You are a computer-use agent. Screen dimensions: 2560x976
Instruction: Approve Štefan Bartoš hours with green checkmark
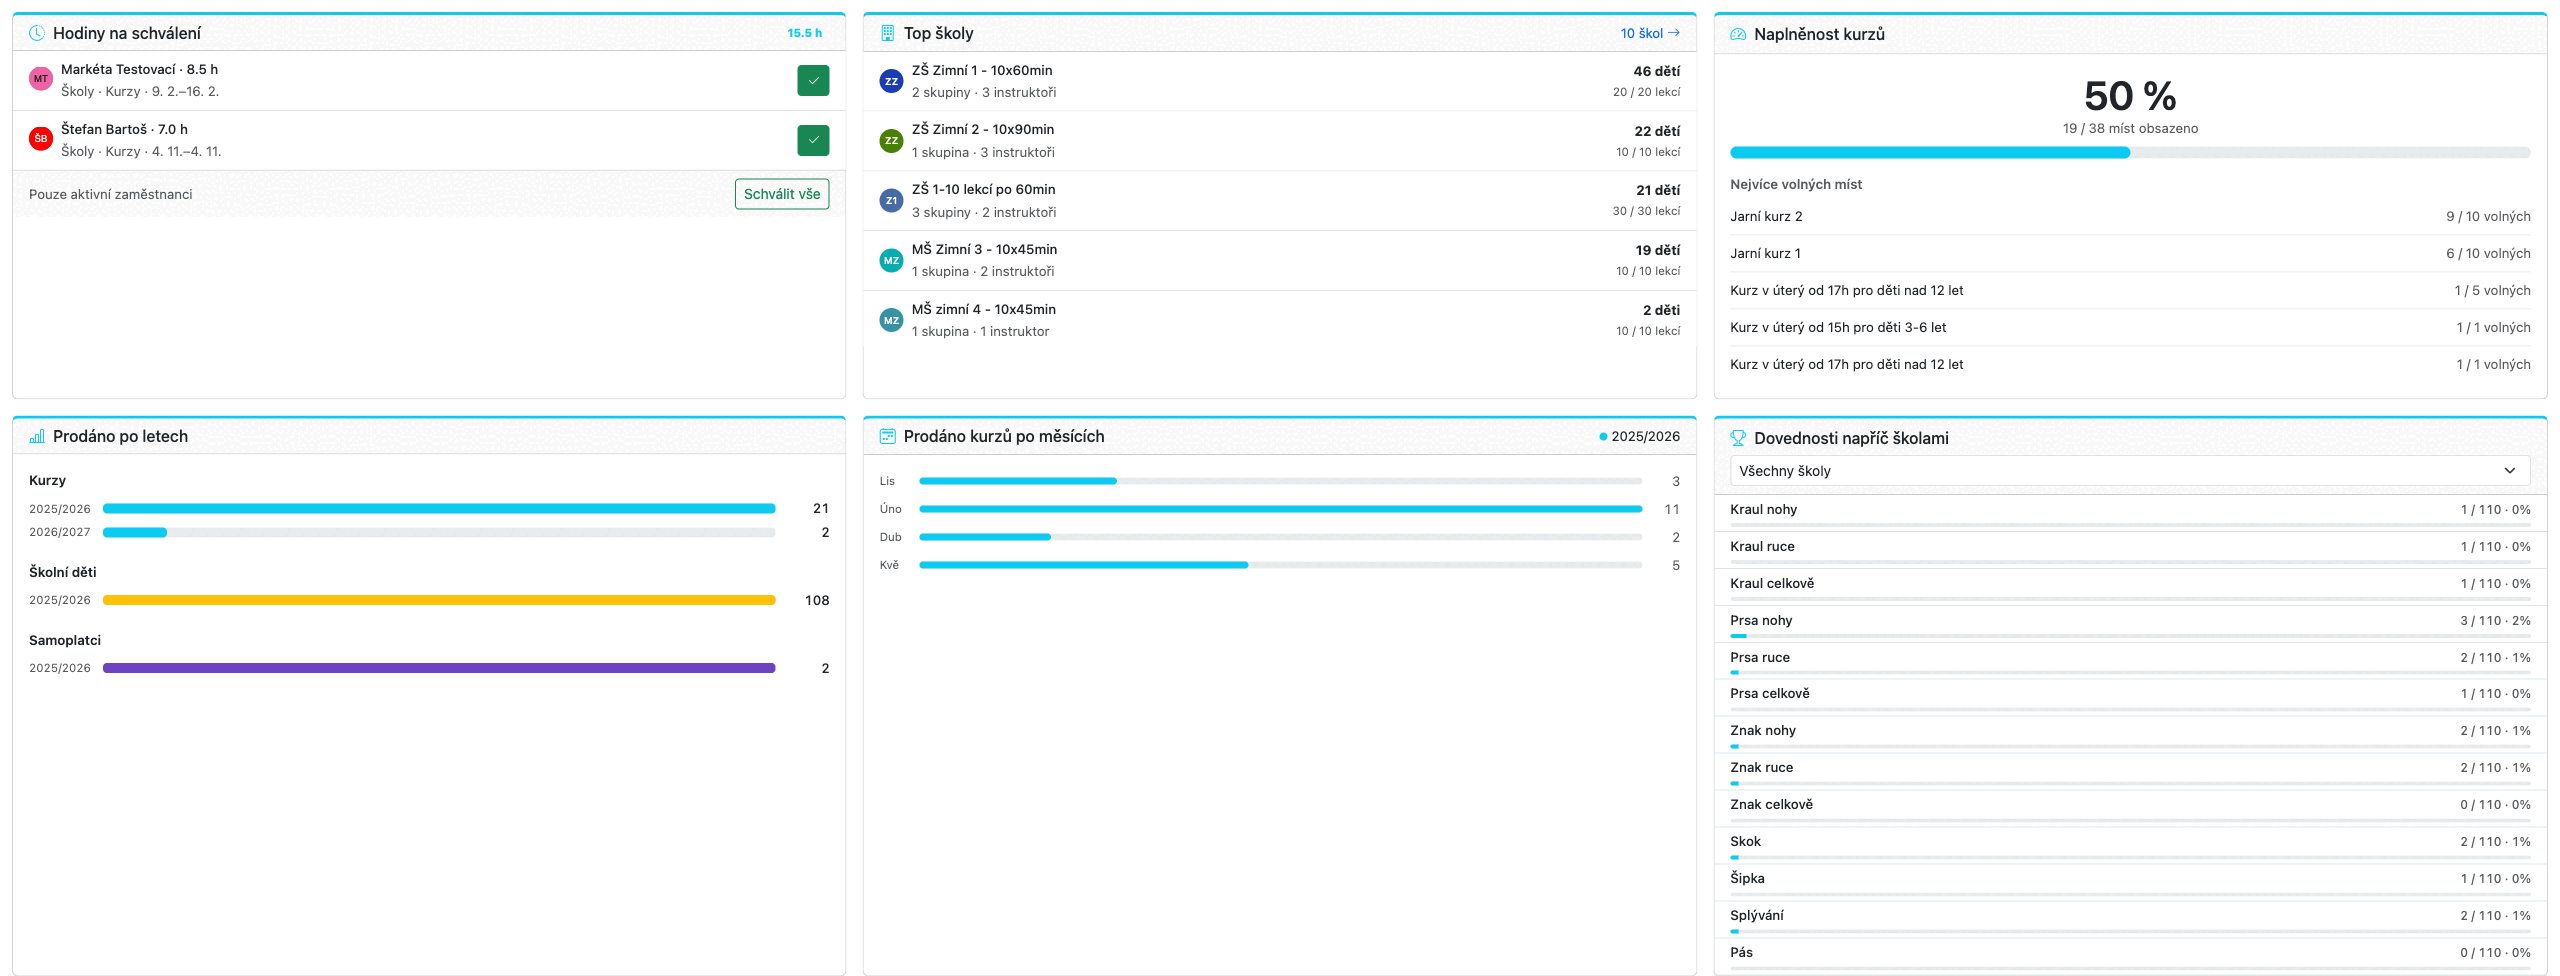[x=813, y=140]
